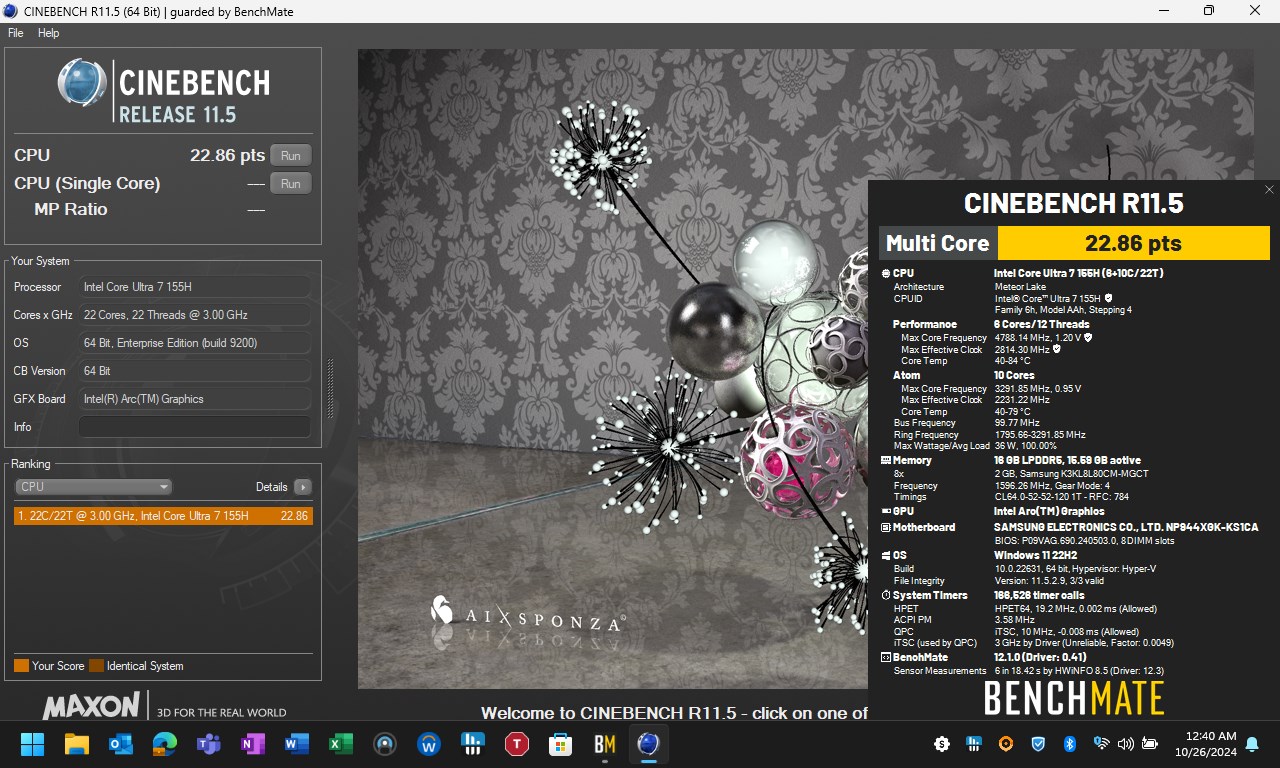Click the Cores x GHz field value
The height and width of the screenshot is (768, 1280).
point(195,315)
